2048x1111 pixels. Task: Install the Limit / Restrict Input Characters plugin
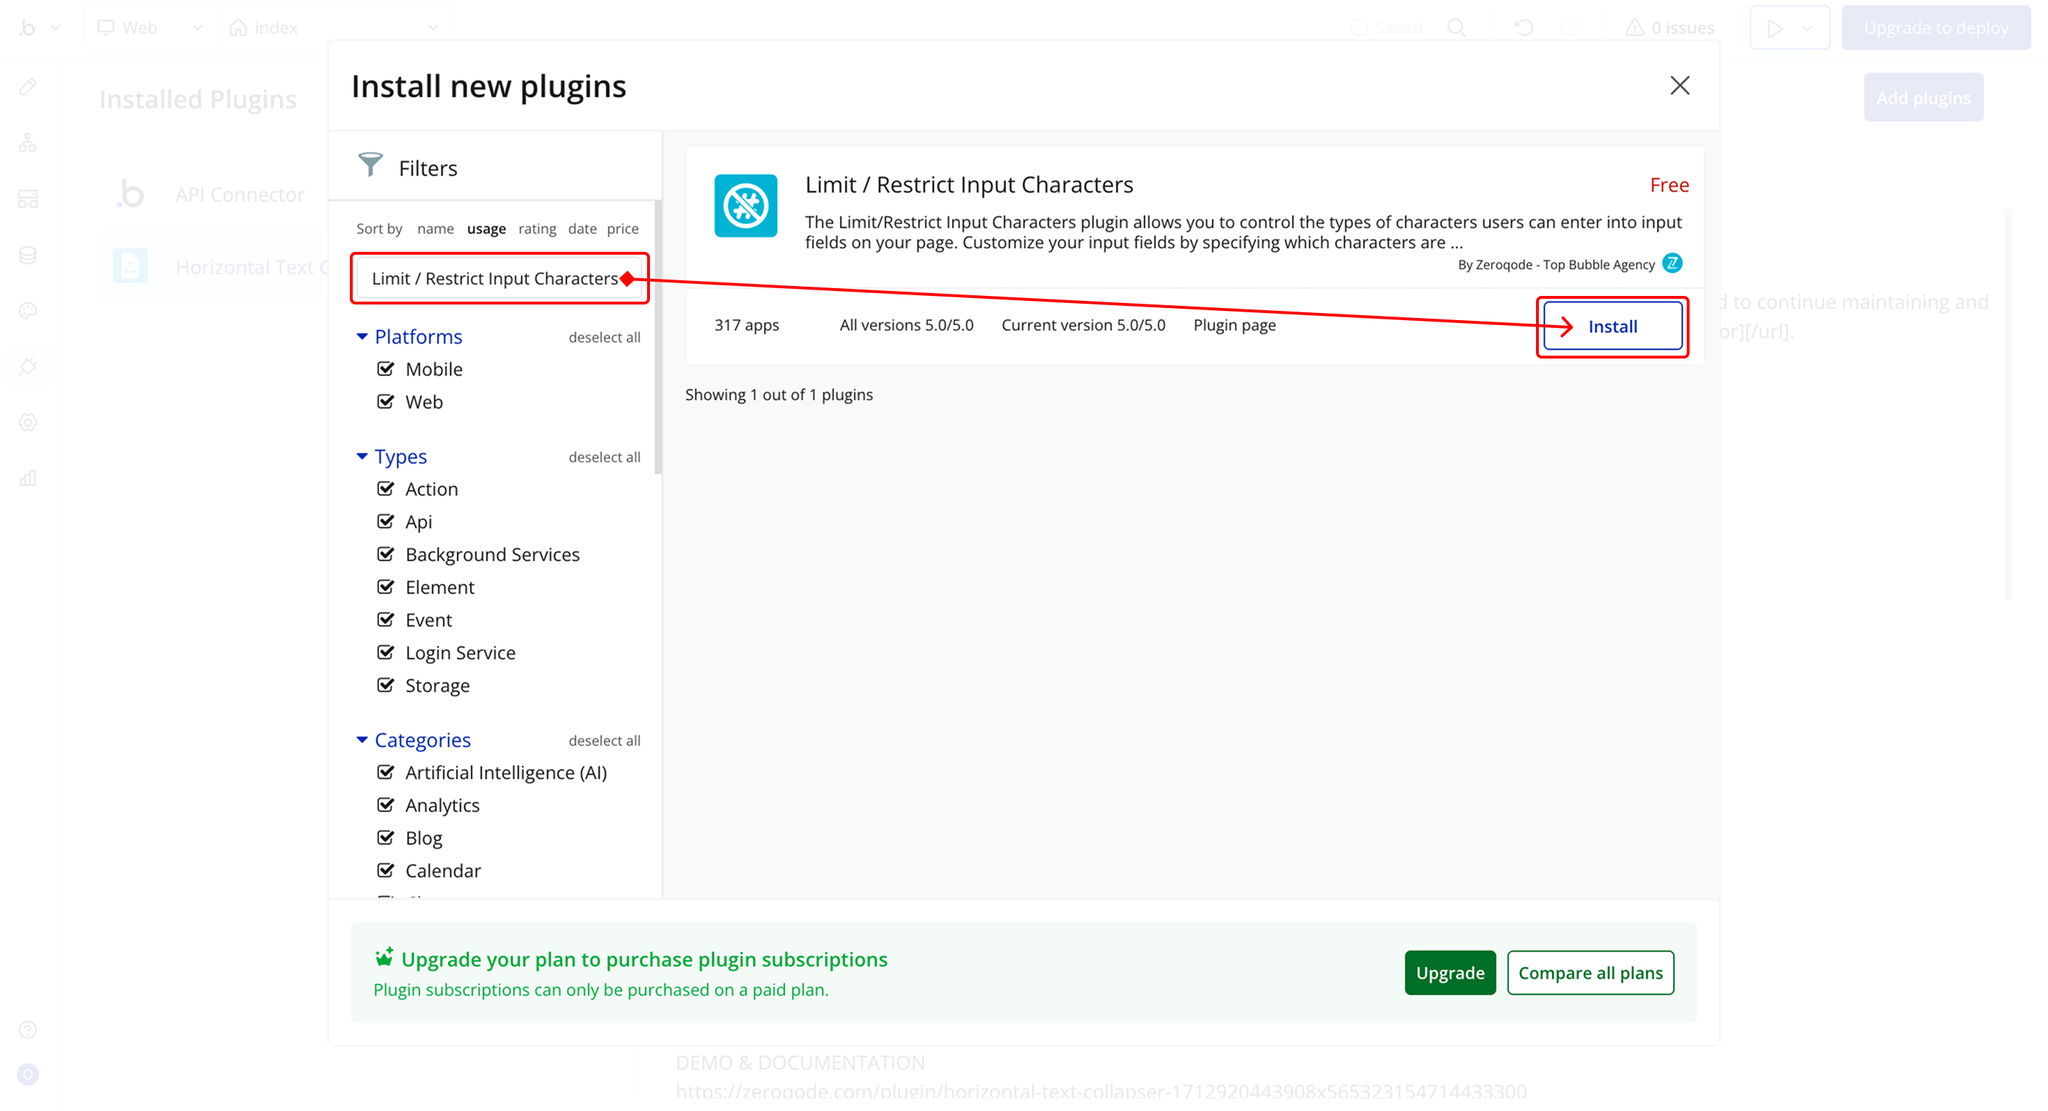[x=1612, y=327]
